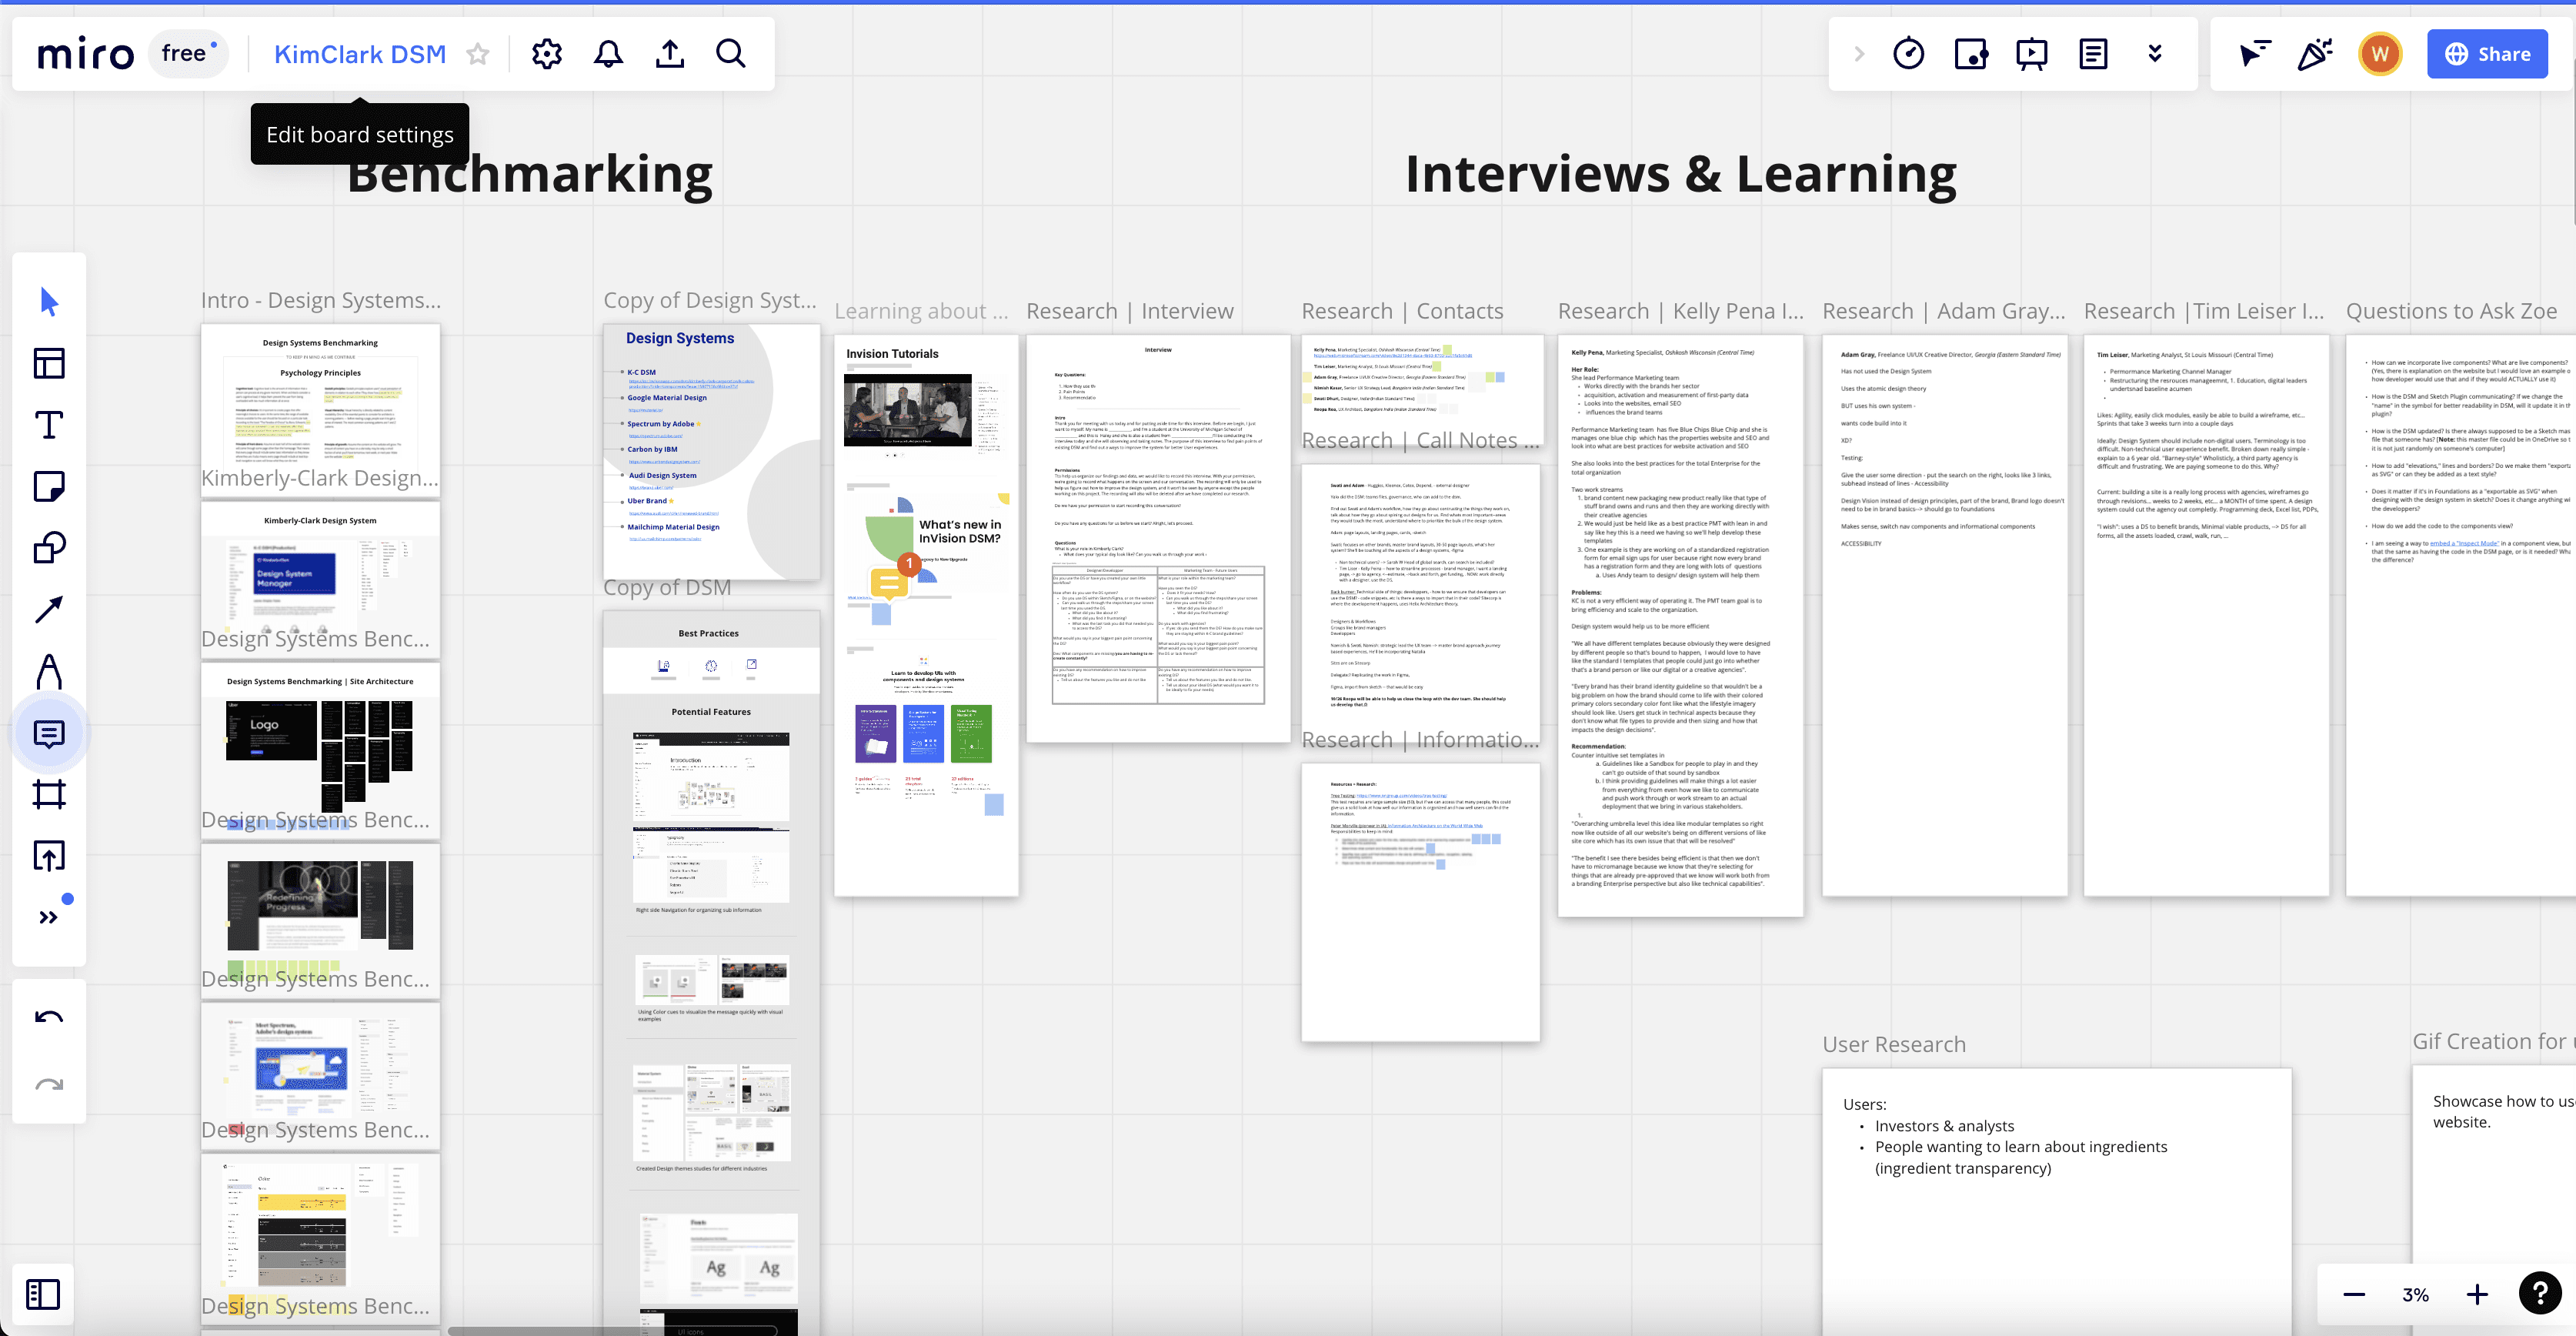
Task: Toggle hide collaborators' cursors icon
Action: coord(2254,54)
